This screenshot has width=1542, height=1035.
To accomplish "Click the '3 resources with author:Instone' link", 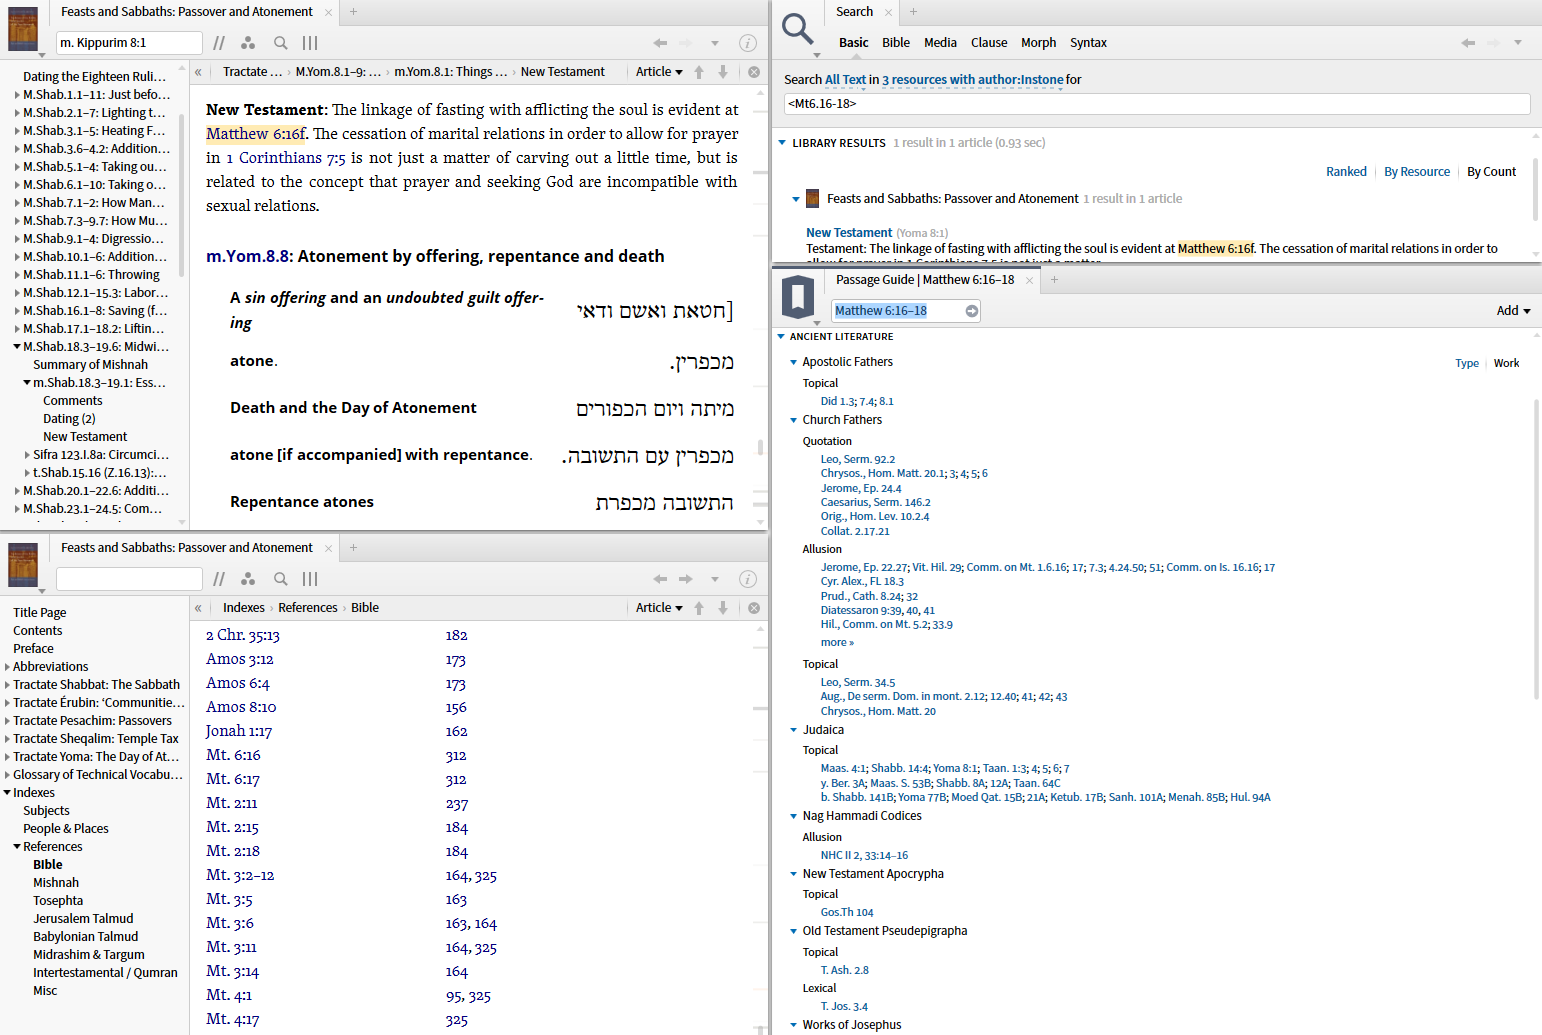I will [973, 80].
